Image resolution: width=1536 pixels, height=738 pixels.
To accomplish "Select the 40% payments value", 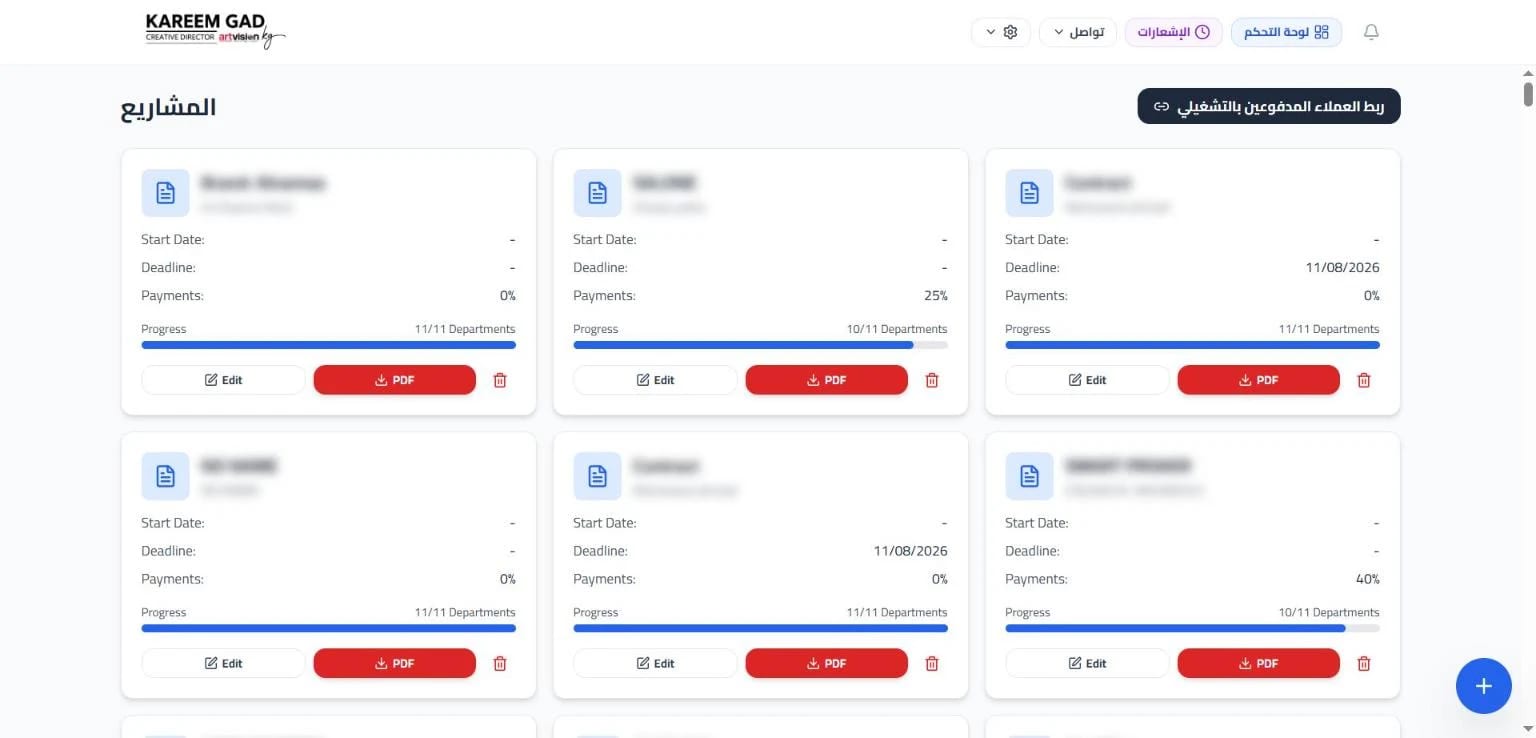I will (1368, 579).
